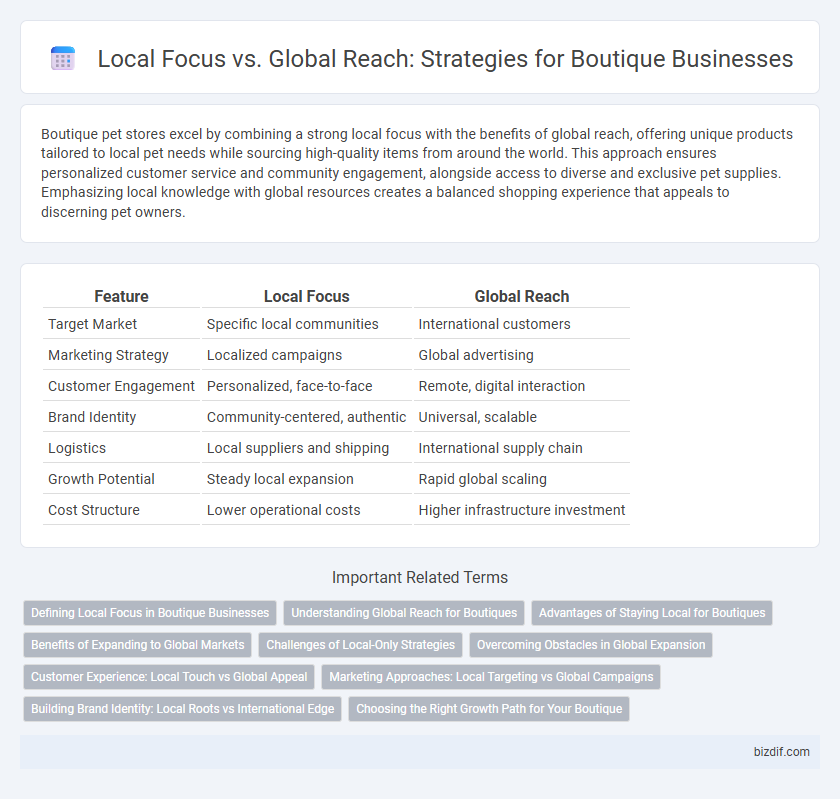The image size is (840, 799).
Task: Click the 'Global advertising' cell
Action: coord(522,355)
